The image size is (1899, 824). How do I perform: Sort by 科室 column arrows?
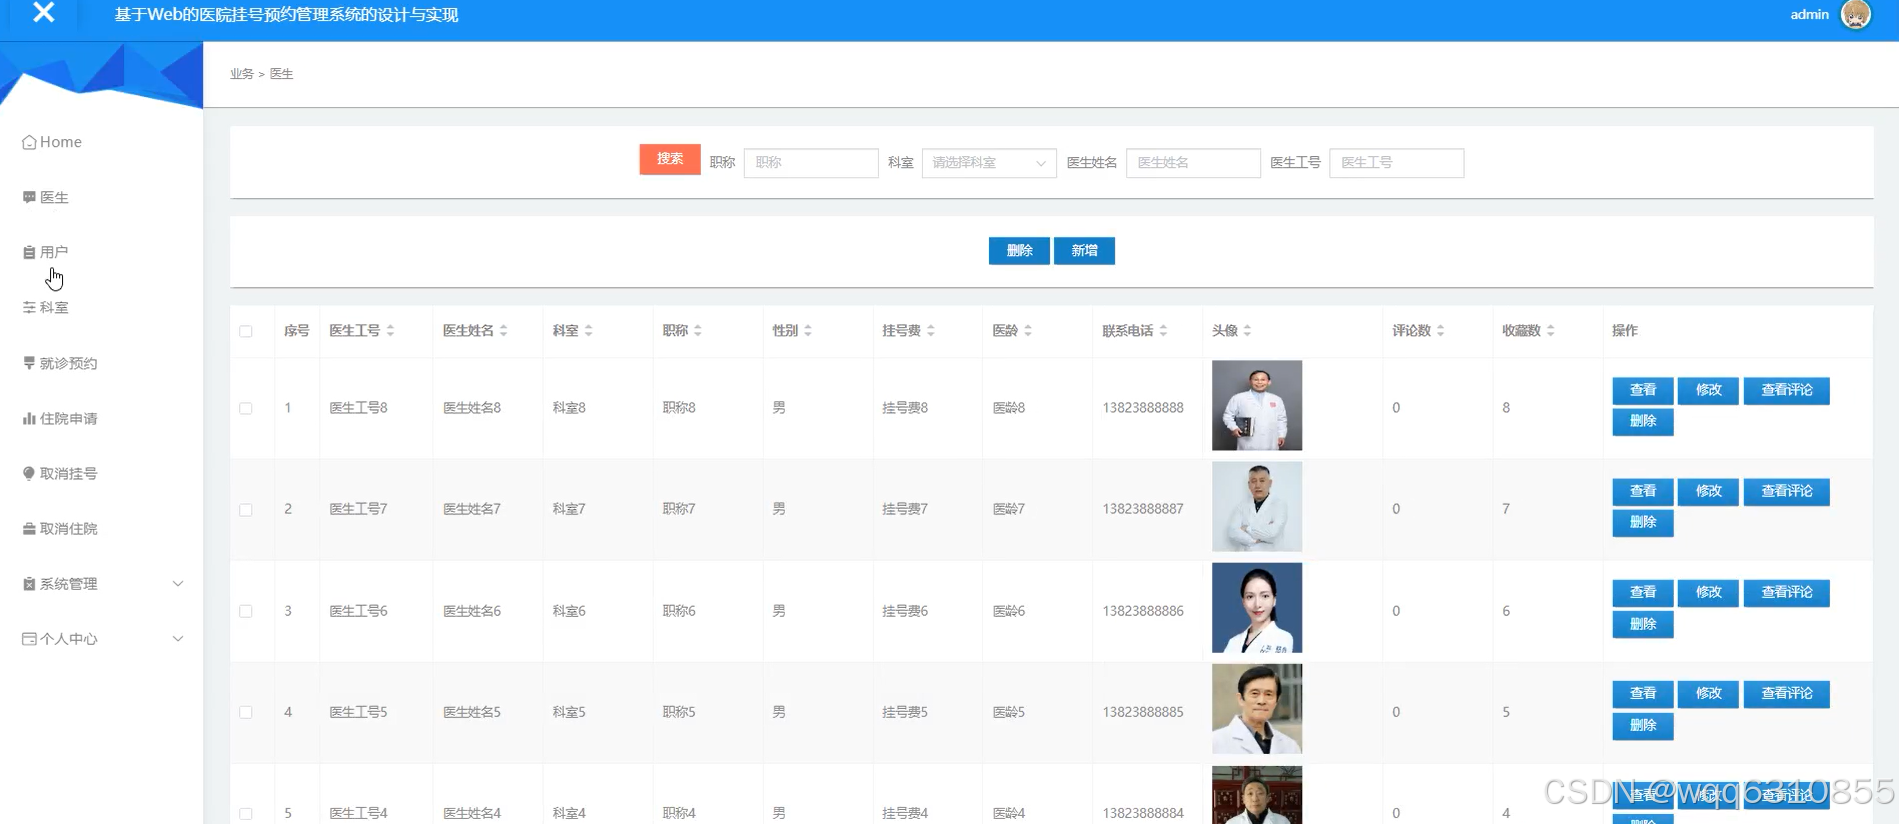click(x=588, y=330)
